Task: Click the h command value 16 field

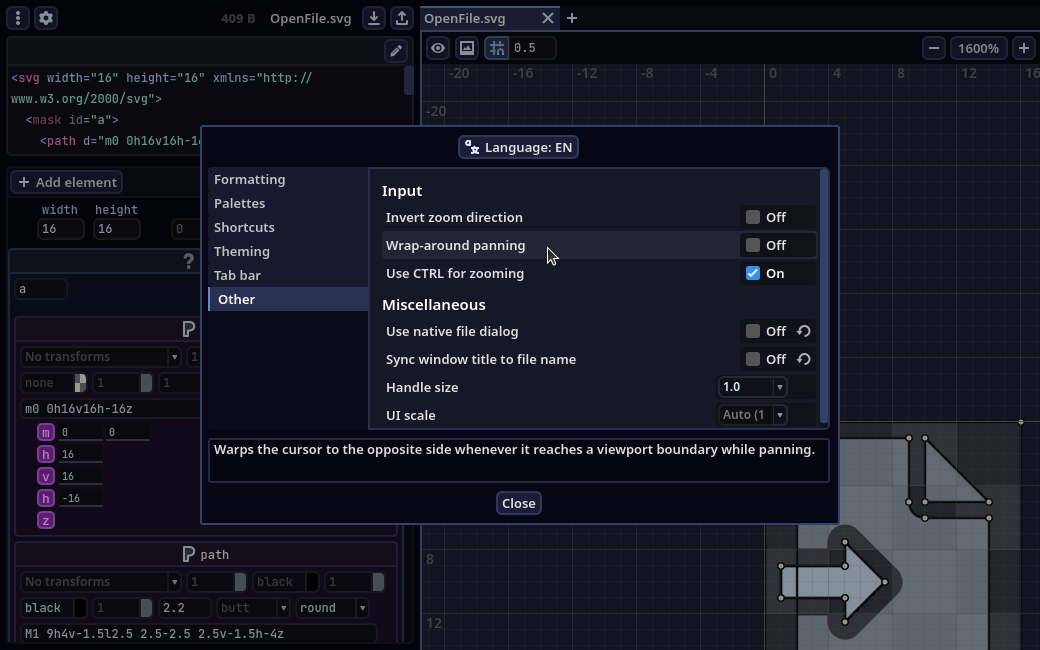Action: pyautogui.click(x=81, y=455)
